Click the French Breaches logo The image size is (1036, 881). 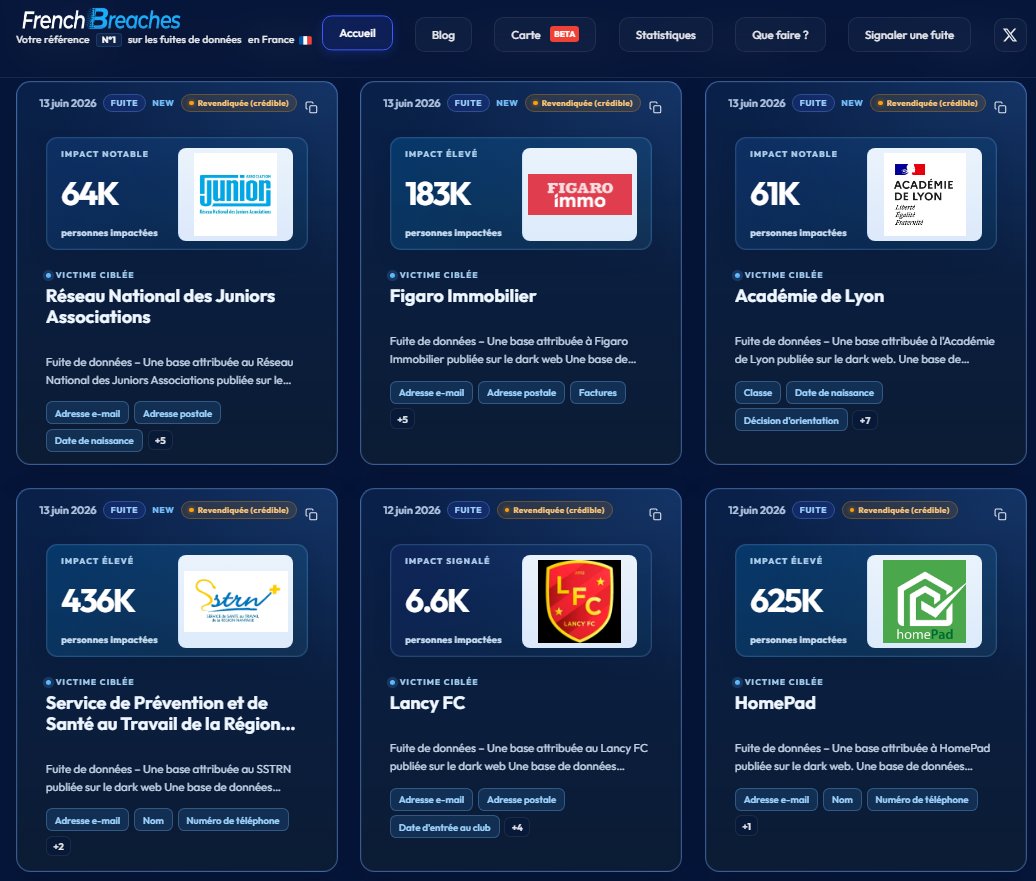[100, 20]
